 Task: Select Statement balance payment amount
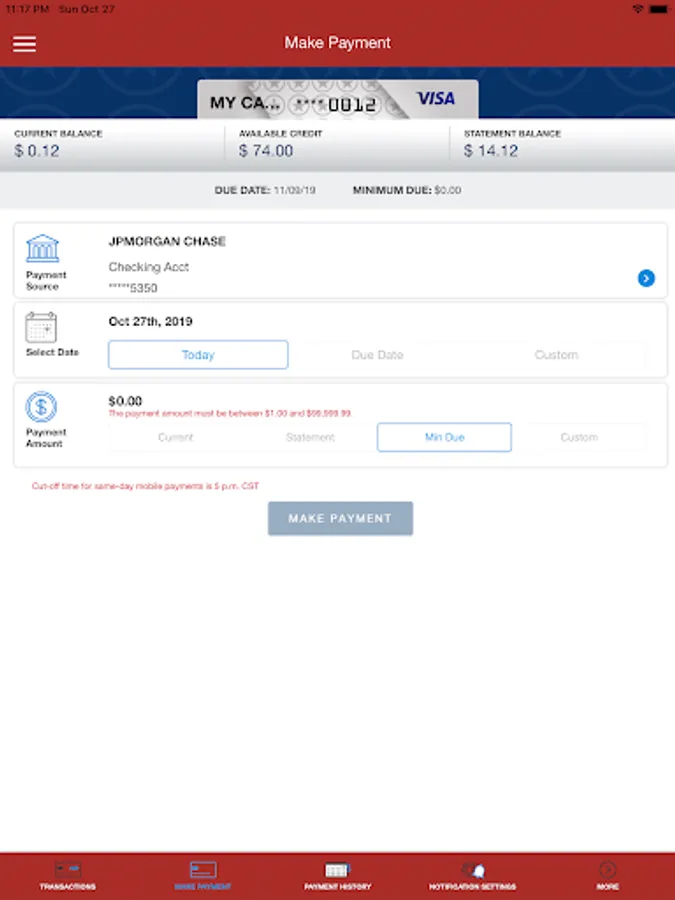310,437
